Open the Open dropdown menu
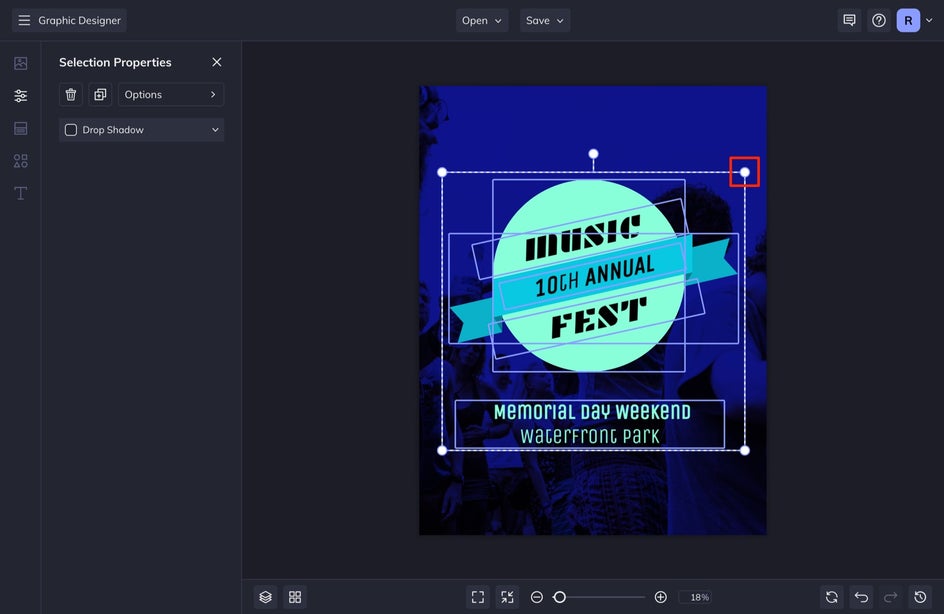 tap(482, 20)
